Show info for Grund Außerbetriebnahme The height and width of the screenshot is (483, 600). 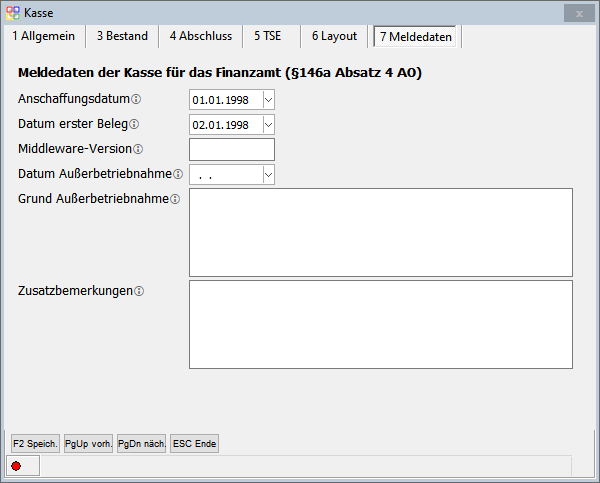pyautogui.click(x=175, y=199)
